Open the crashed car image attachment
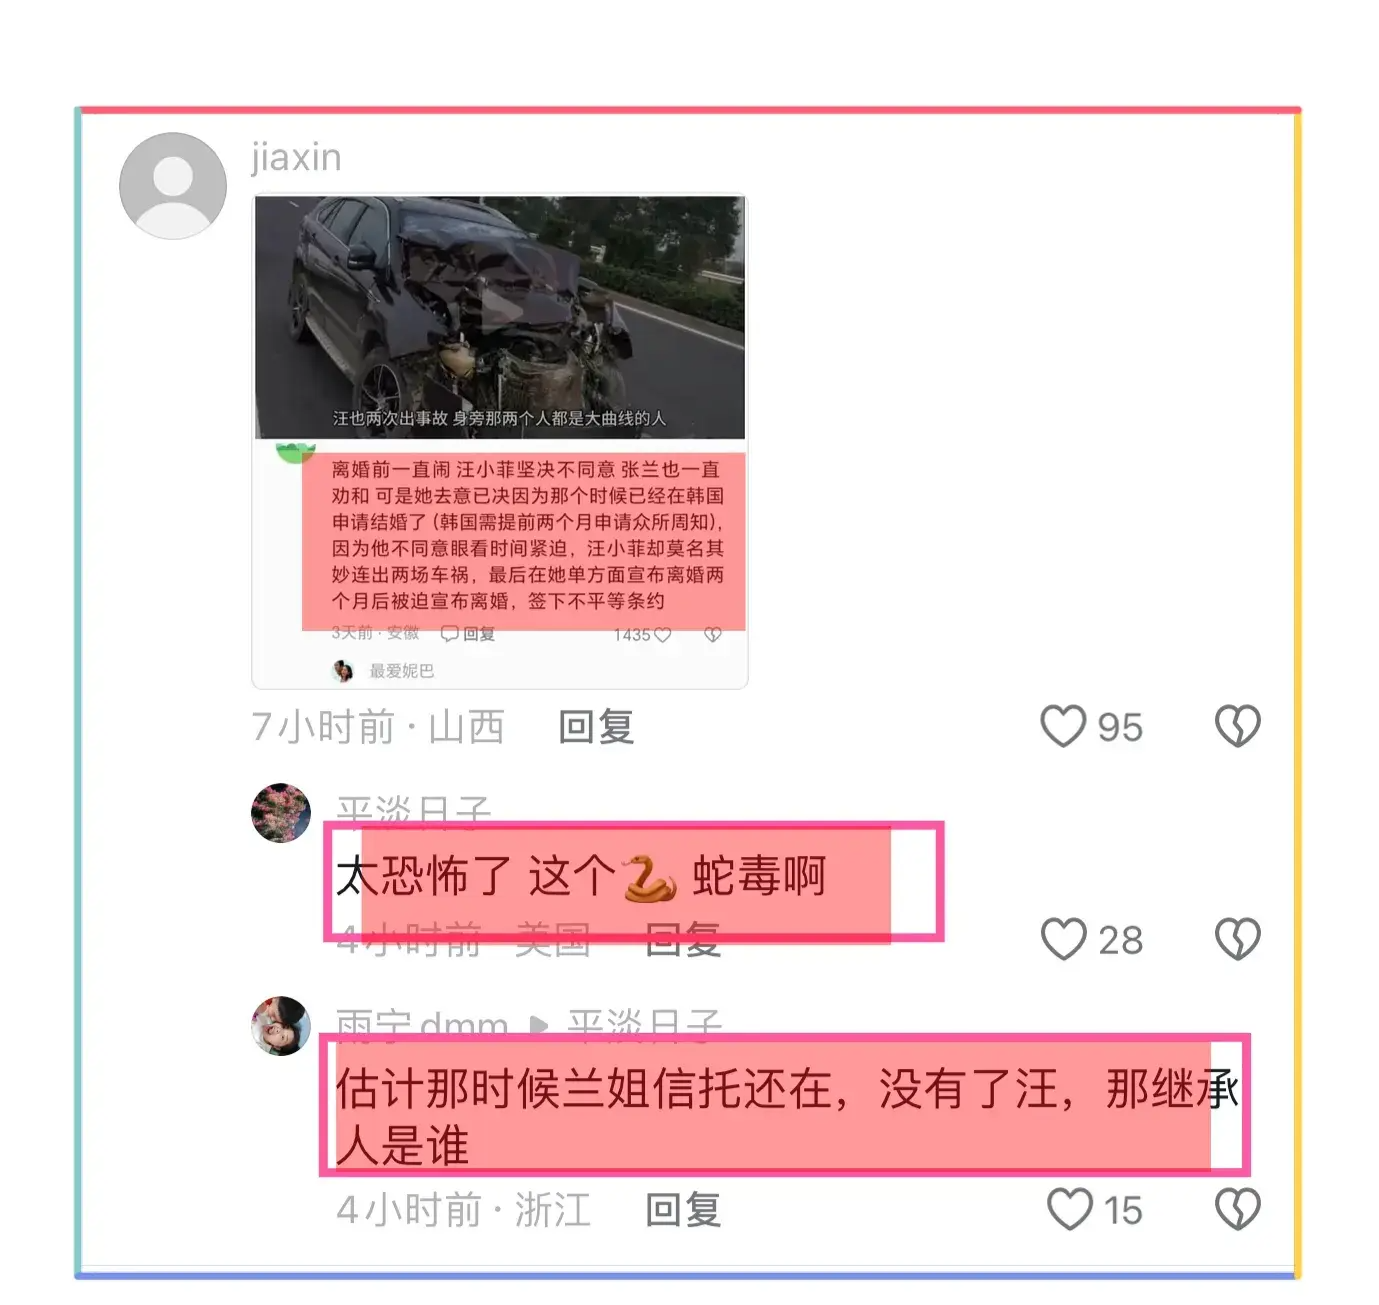 tap(500, 441)
